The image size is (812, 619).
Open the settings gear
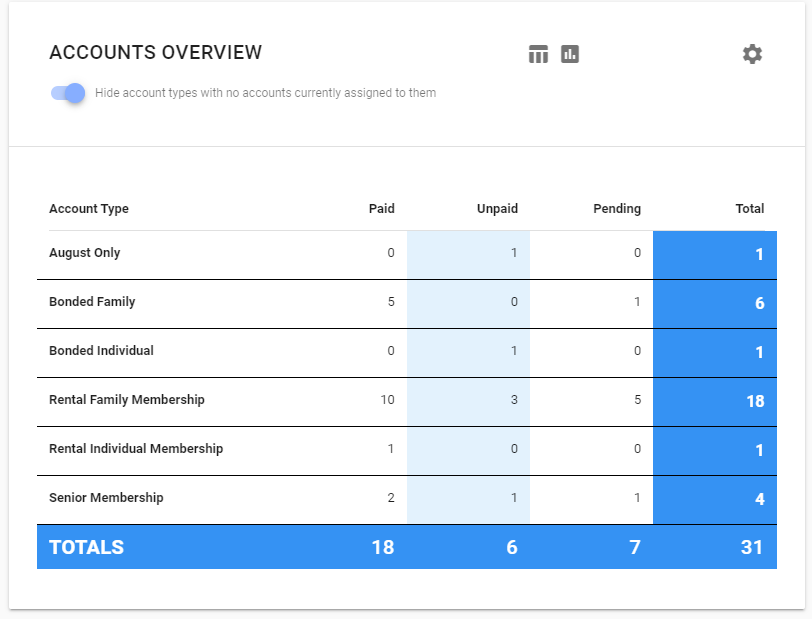coord(752,54)
